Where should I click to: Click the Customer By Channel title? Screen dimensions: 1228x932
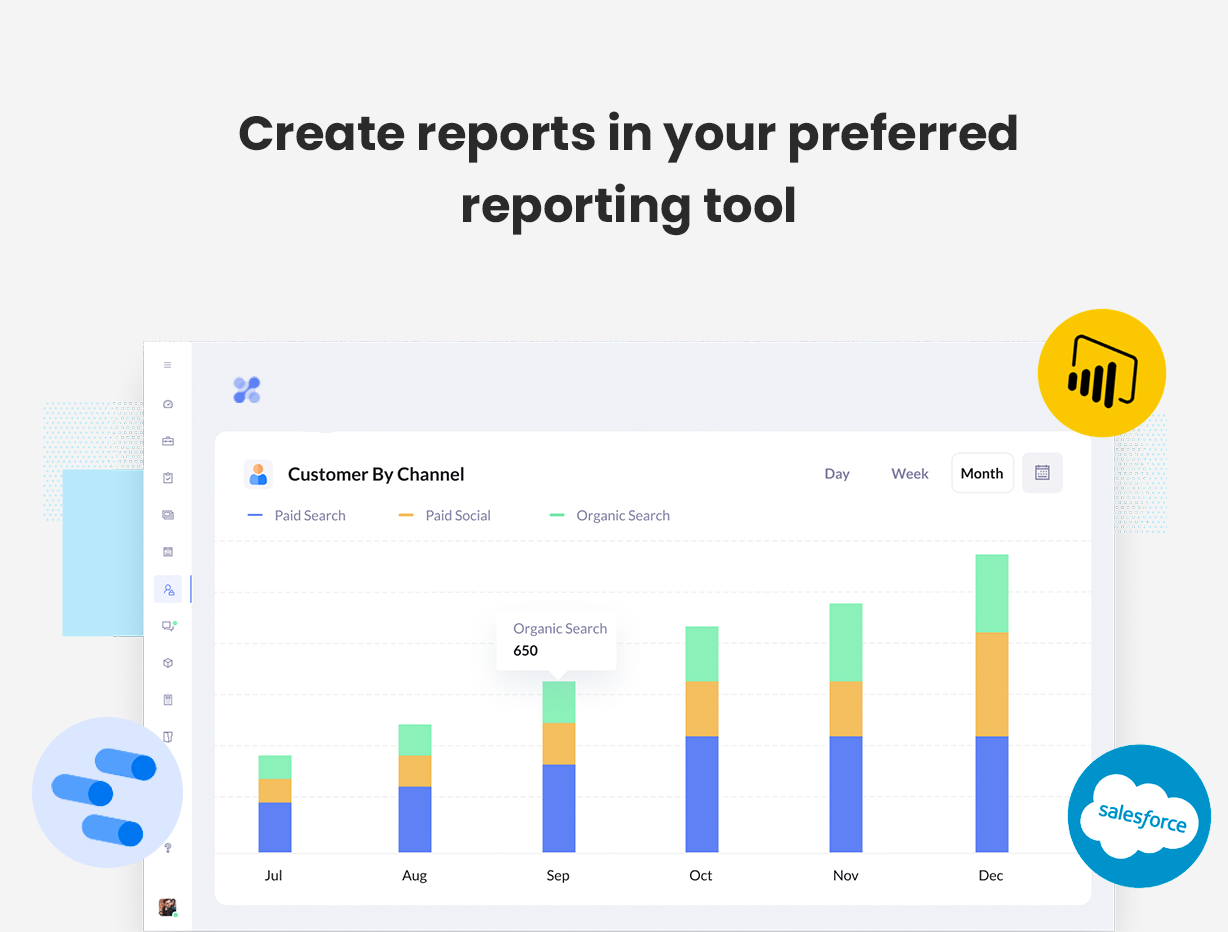click(x=376, y=474)
